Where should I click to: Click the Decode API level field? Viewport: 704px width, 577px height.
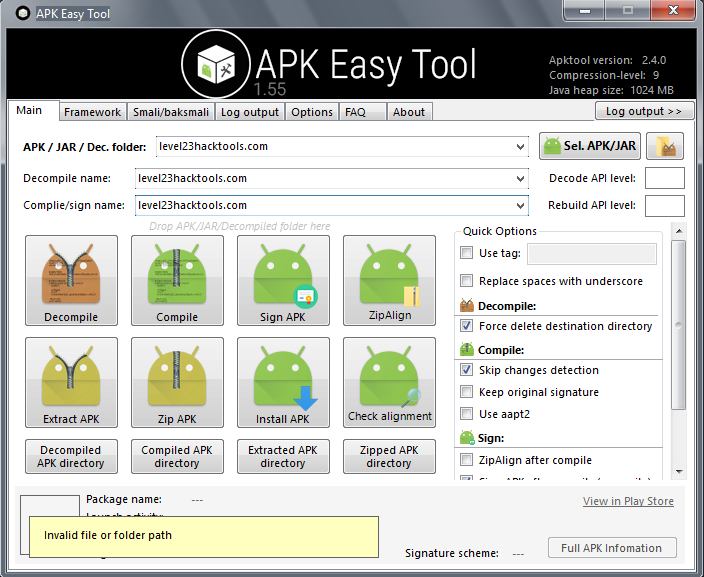point(665,178)
